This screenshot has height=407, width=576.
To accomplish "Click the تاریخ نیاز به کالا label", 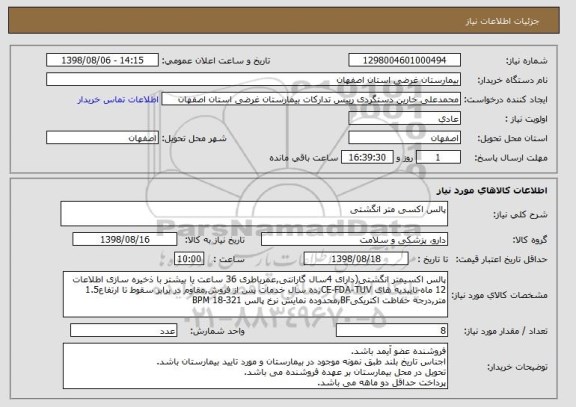I will [215, 240].
